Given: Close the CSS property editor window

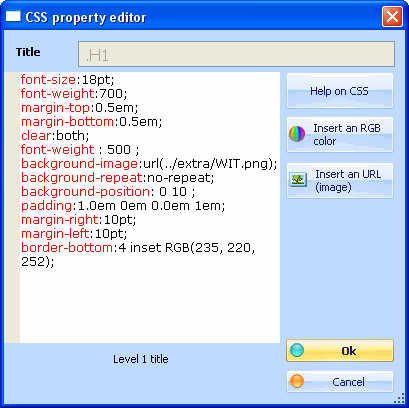Looking at the screenshot, I should click(392, 16).
